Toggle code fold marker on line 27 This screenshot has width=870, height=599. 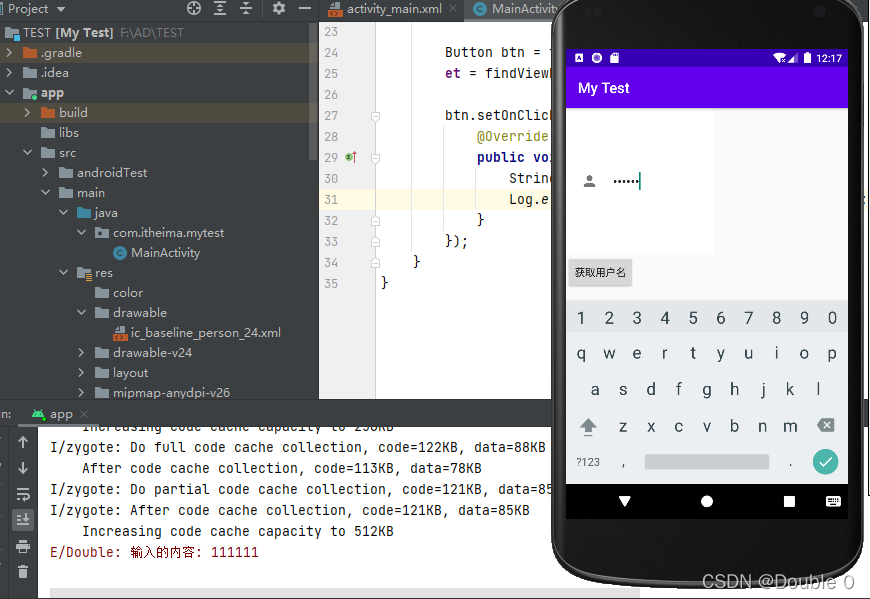tap(375, 116)
